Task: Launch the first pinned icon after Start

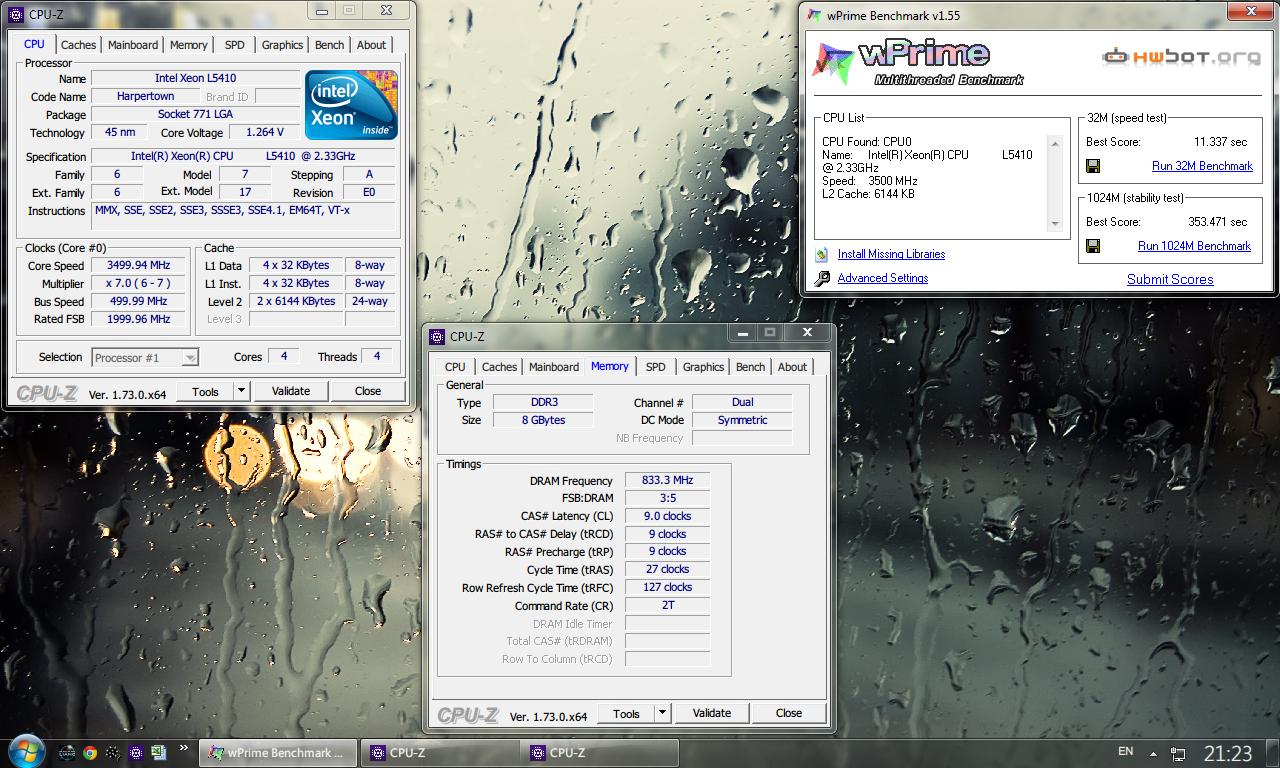Action: click(x=68, y=753)
